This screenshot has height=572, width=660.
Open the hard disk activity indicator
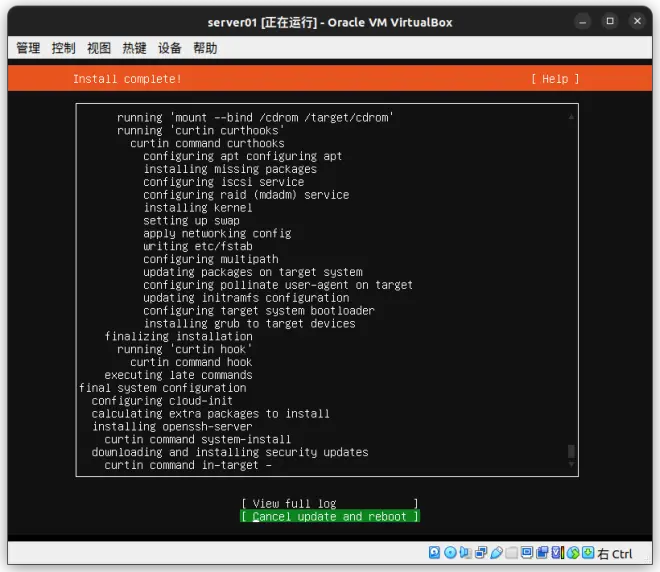[434, 552]
